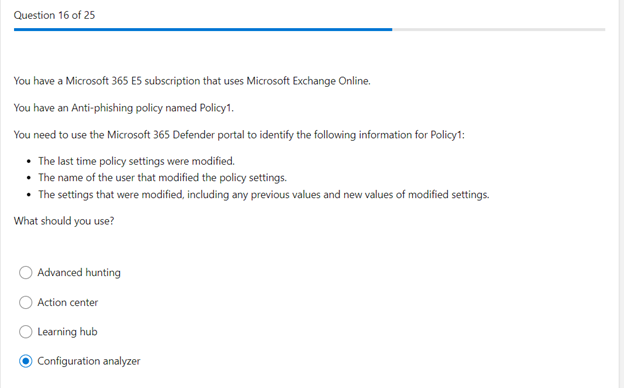Image resolution: width=624 pixels, height=388 pixels.
Task: Click the What should you use prompt
Action: click(64, 221)
